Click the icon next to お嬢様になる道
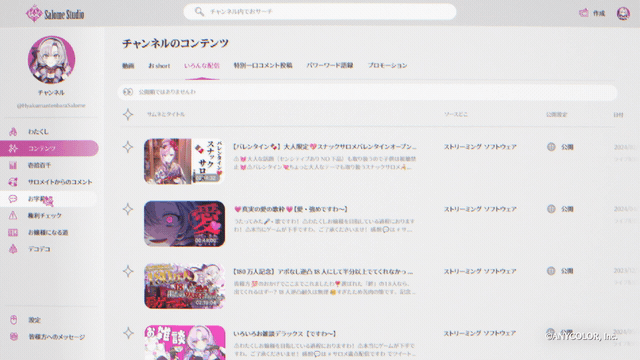 (x=13, y=232)
